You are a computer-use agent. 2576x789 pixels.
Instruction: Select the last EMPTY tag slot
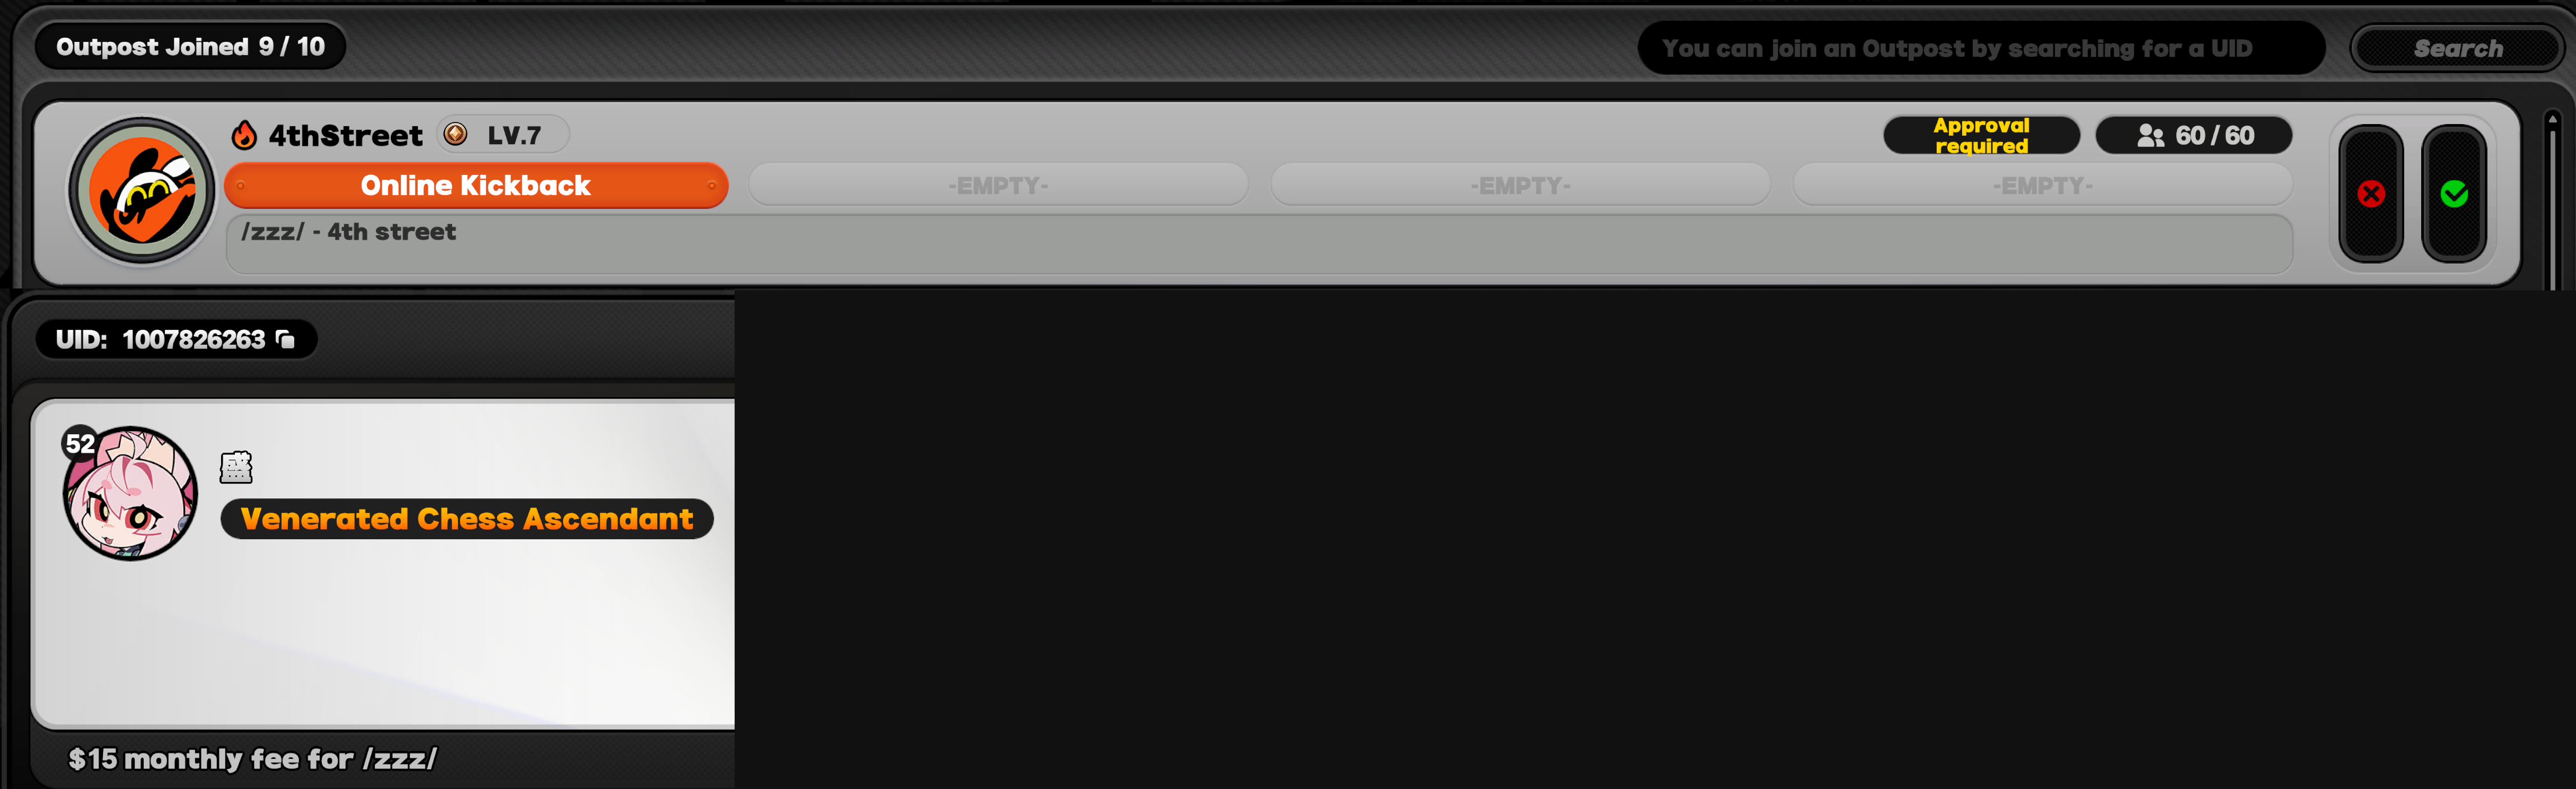pos(2042,185)
